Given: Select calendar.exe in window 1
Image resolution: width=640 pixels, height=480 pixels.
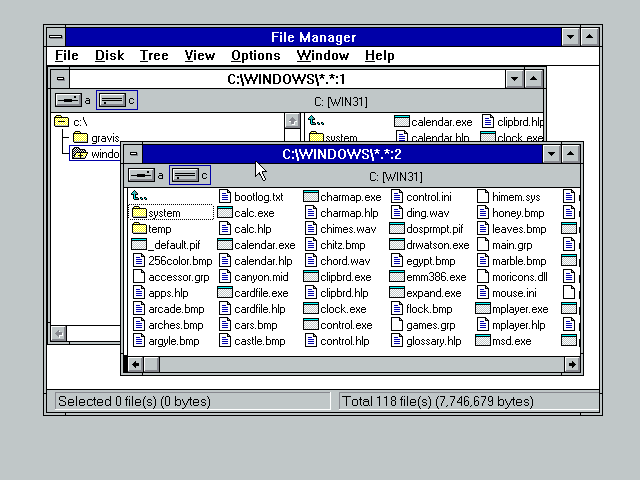Looking at the screenshot, I should pos(433,122).
